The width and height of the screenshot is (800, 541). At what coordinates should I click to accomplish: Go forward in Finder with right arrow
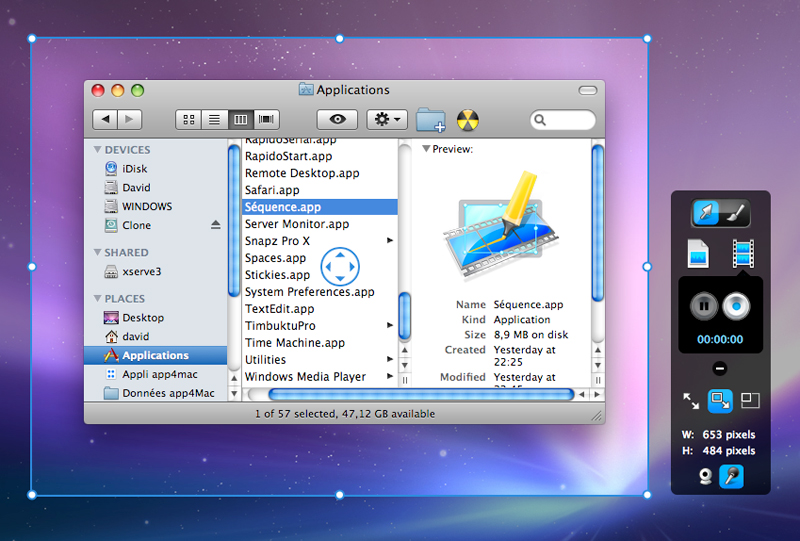point(130,119)
